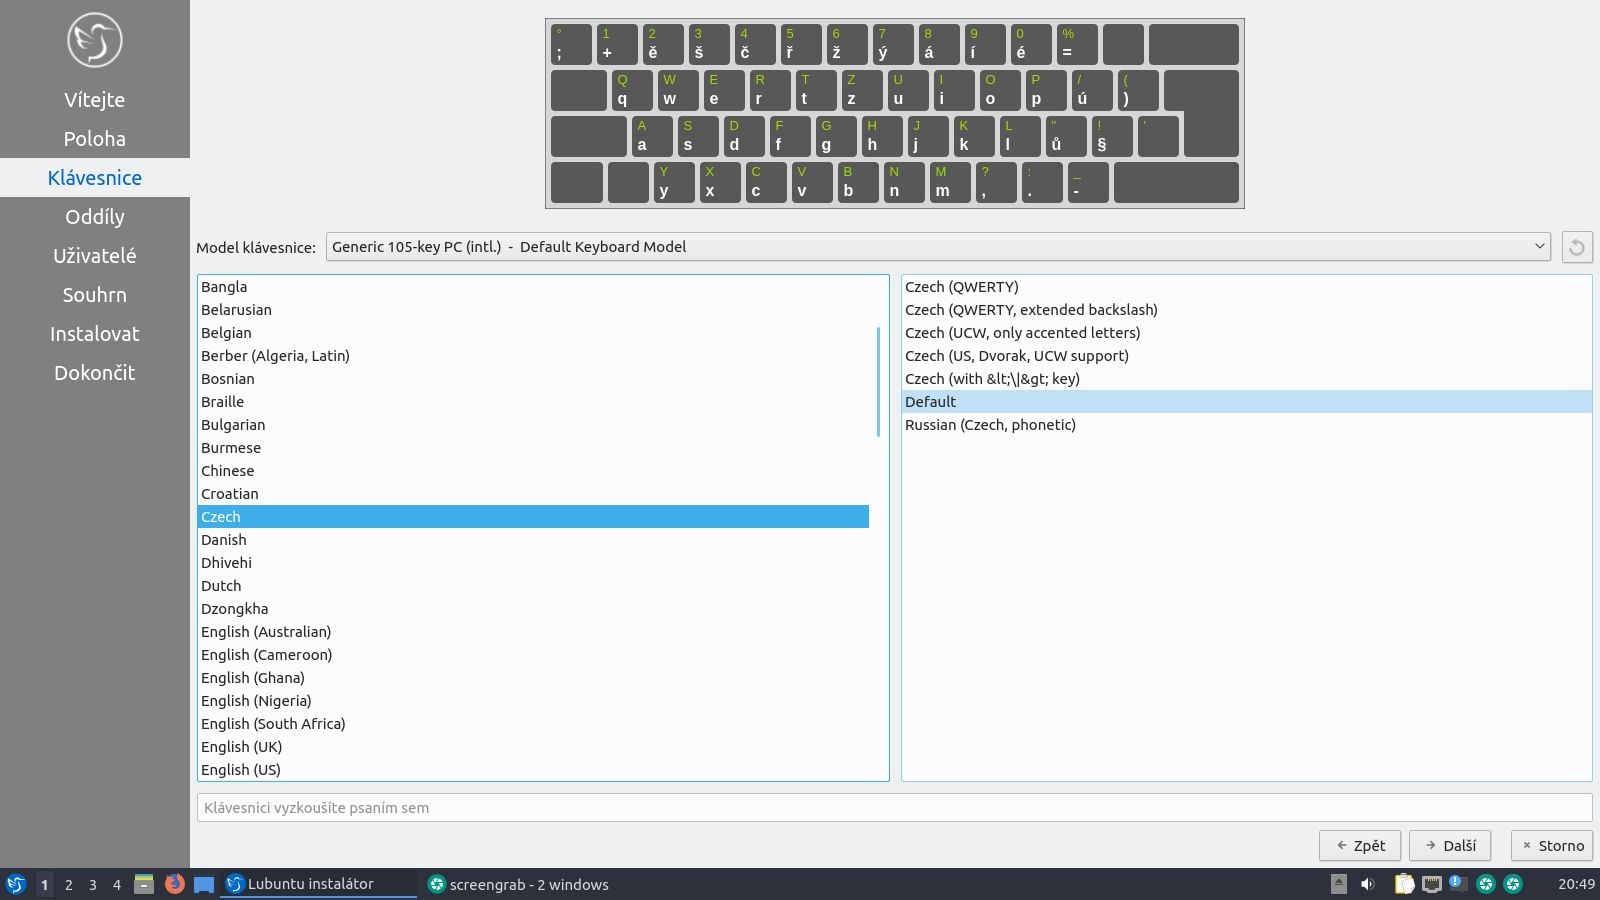Viewport: 1600px width, 900px height.
Task: Reset keyboard model to default with the undo icon
Action: (1577, 247)
